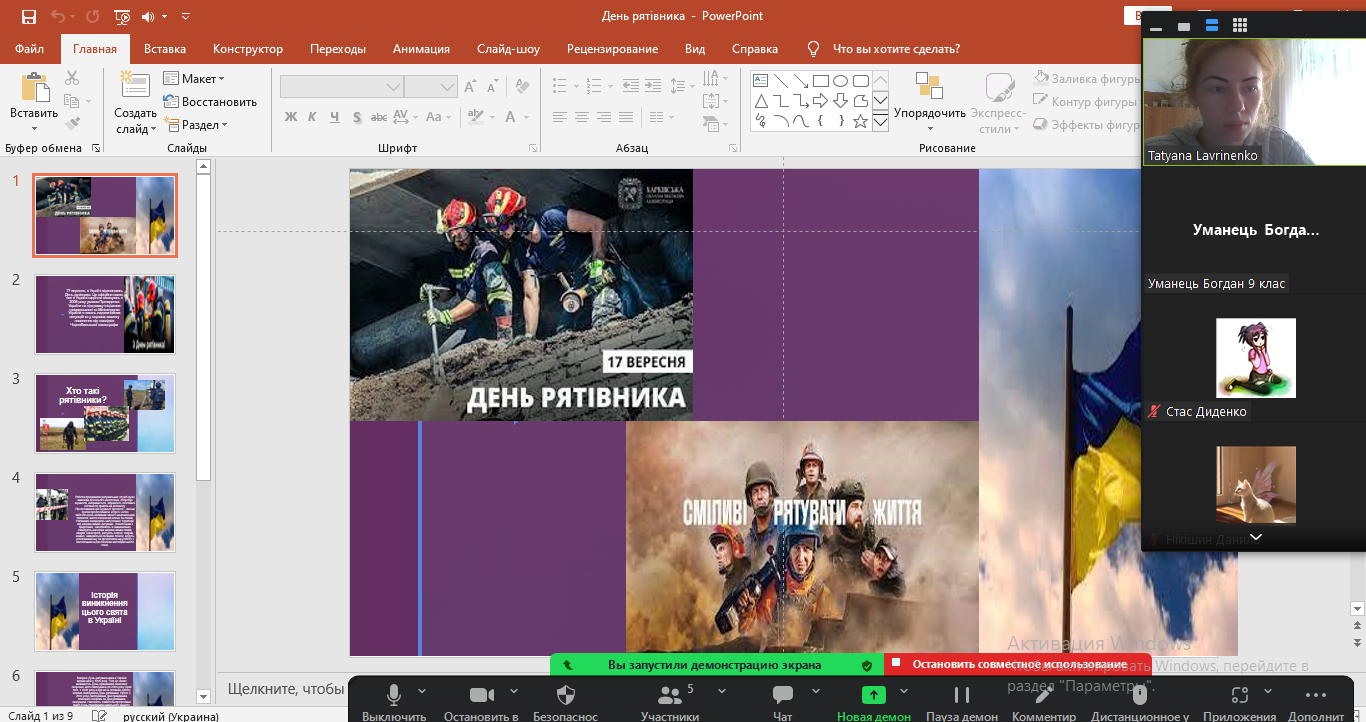The height and width of the screenshot is (722, 1366).
Task: Mute microphone with Выключить button
Action: pyautogui.click(x=394, y=701)
